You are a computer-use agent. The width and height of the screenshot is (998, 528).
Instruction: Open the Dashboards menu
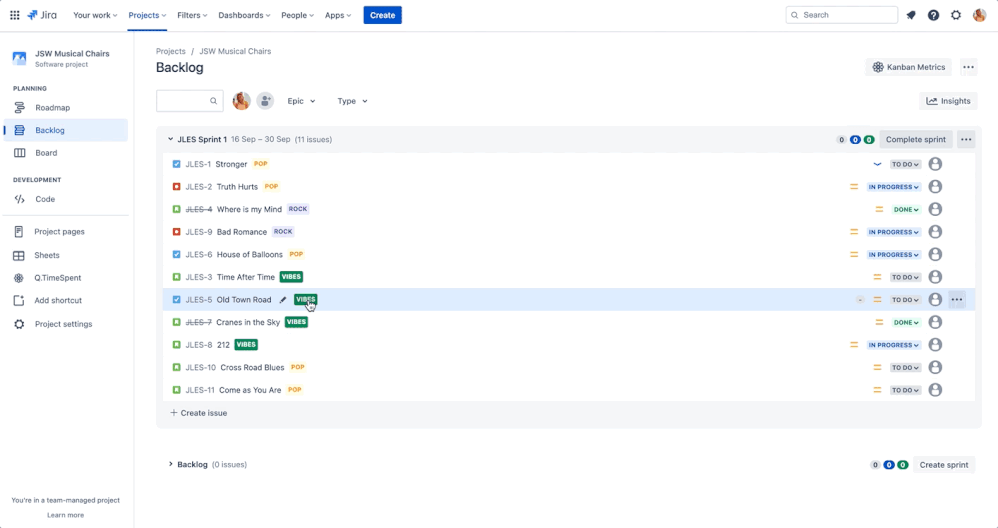tap(244, 15)
